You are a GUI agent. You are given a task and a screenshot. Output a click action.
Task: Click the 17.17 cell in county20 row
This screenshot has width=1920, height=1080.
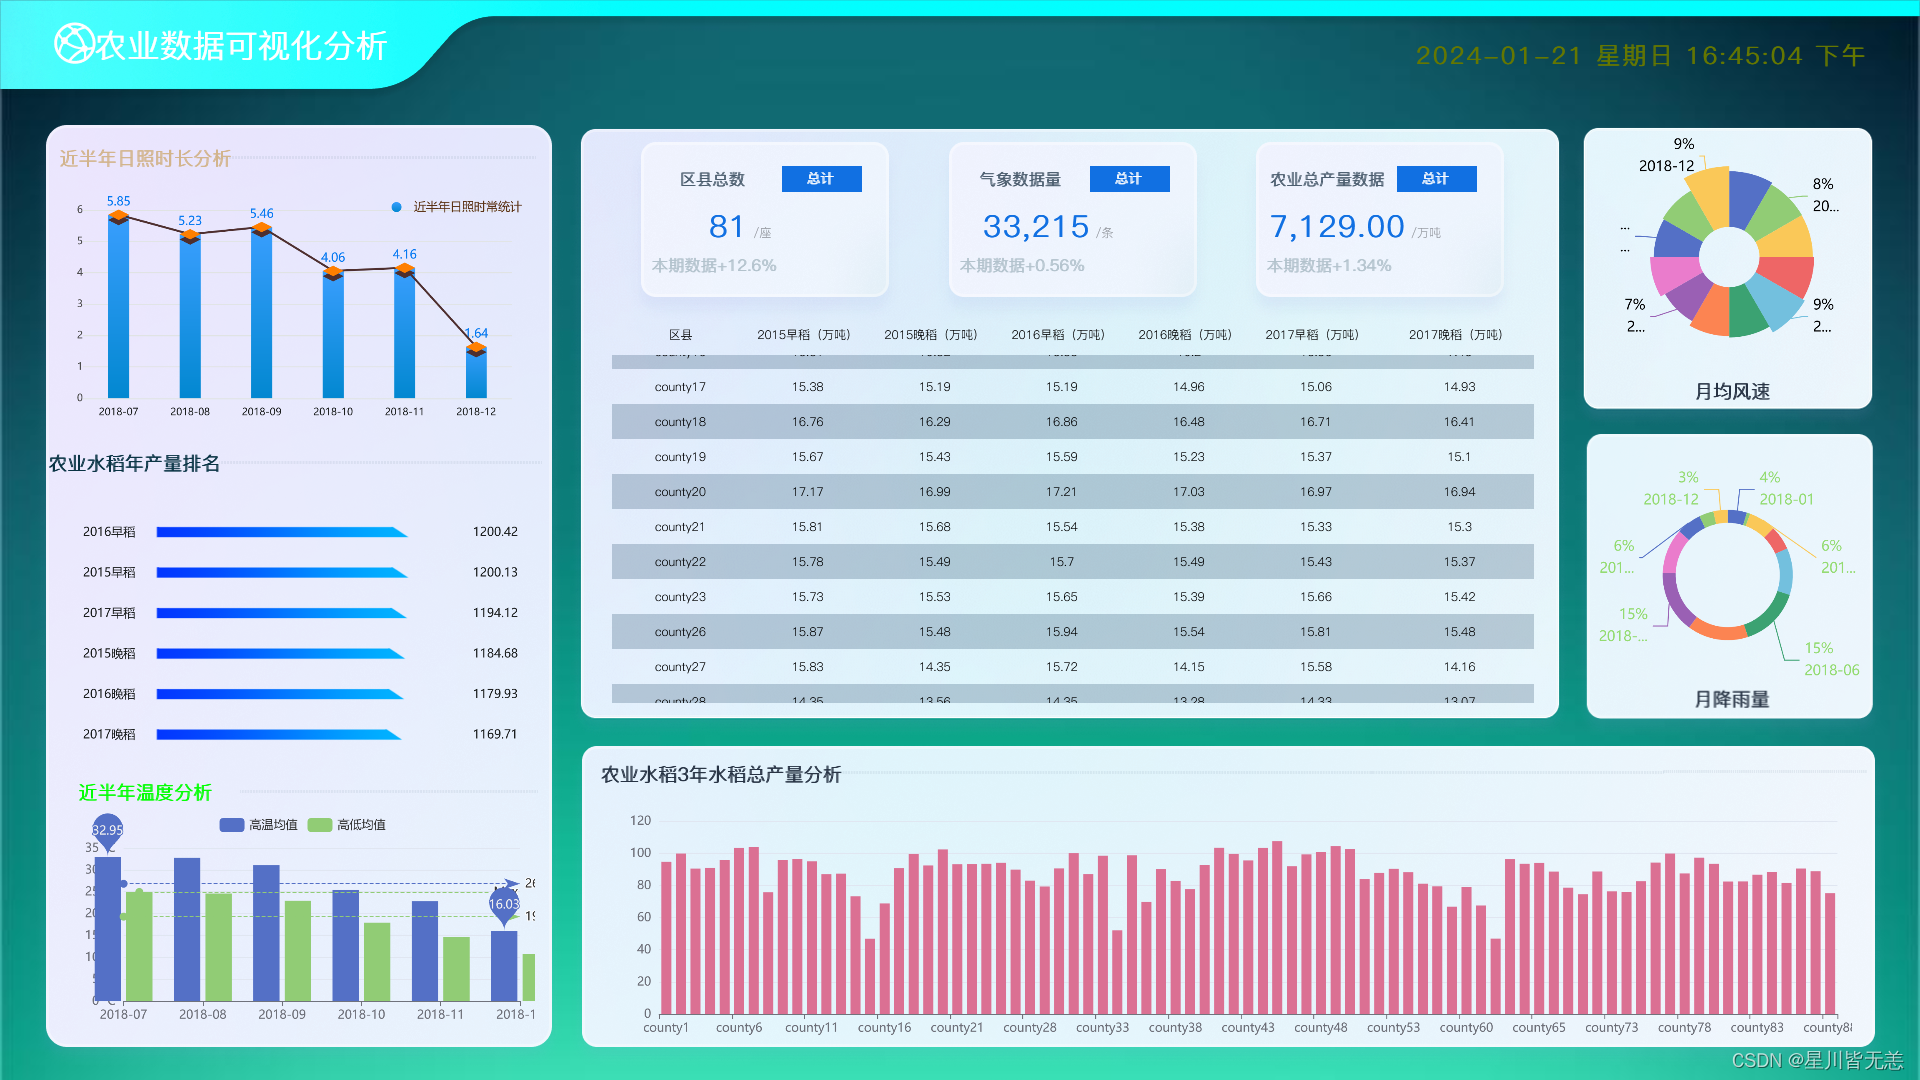(808, 492)
